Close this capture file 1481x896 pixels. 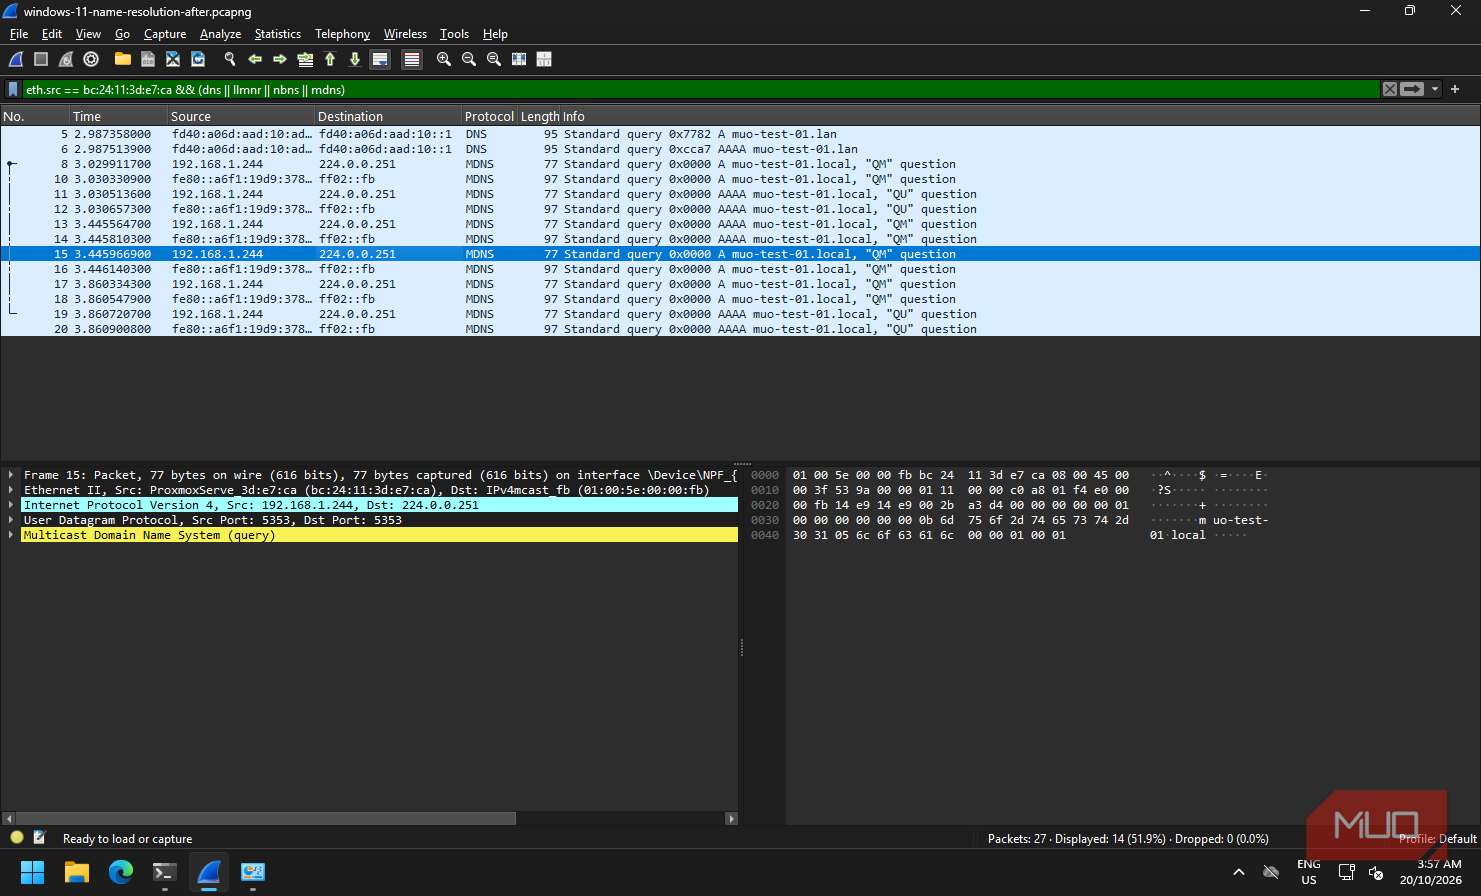(173, 59)
